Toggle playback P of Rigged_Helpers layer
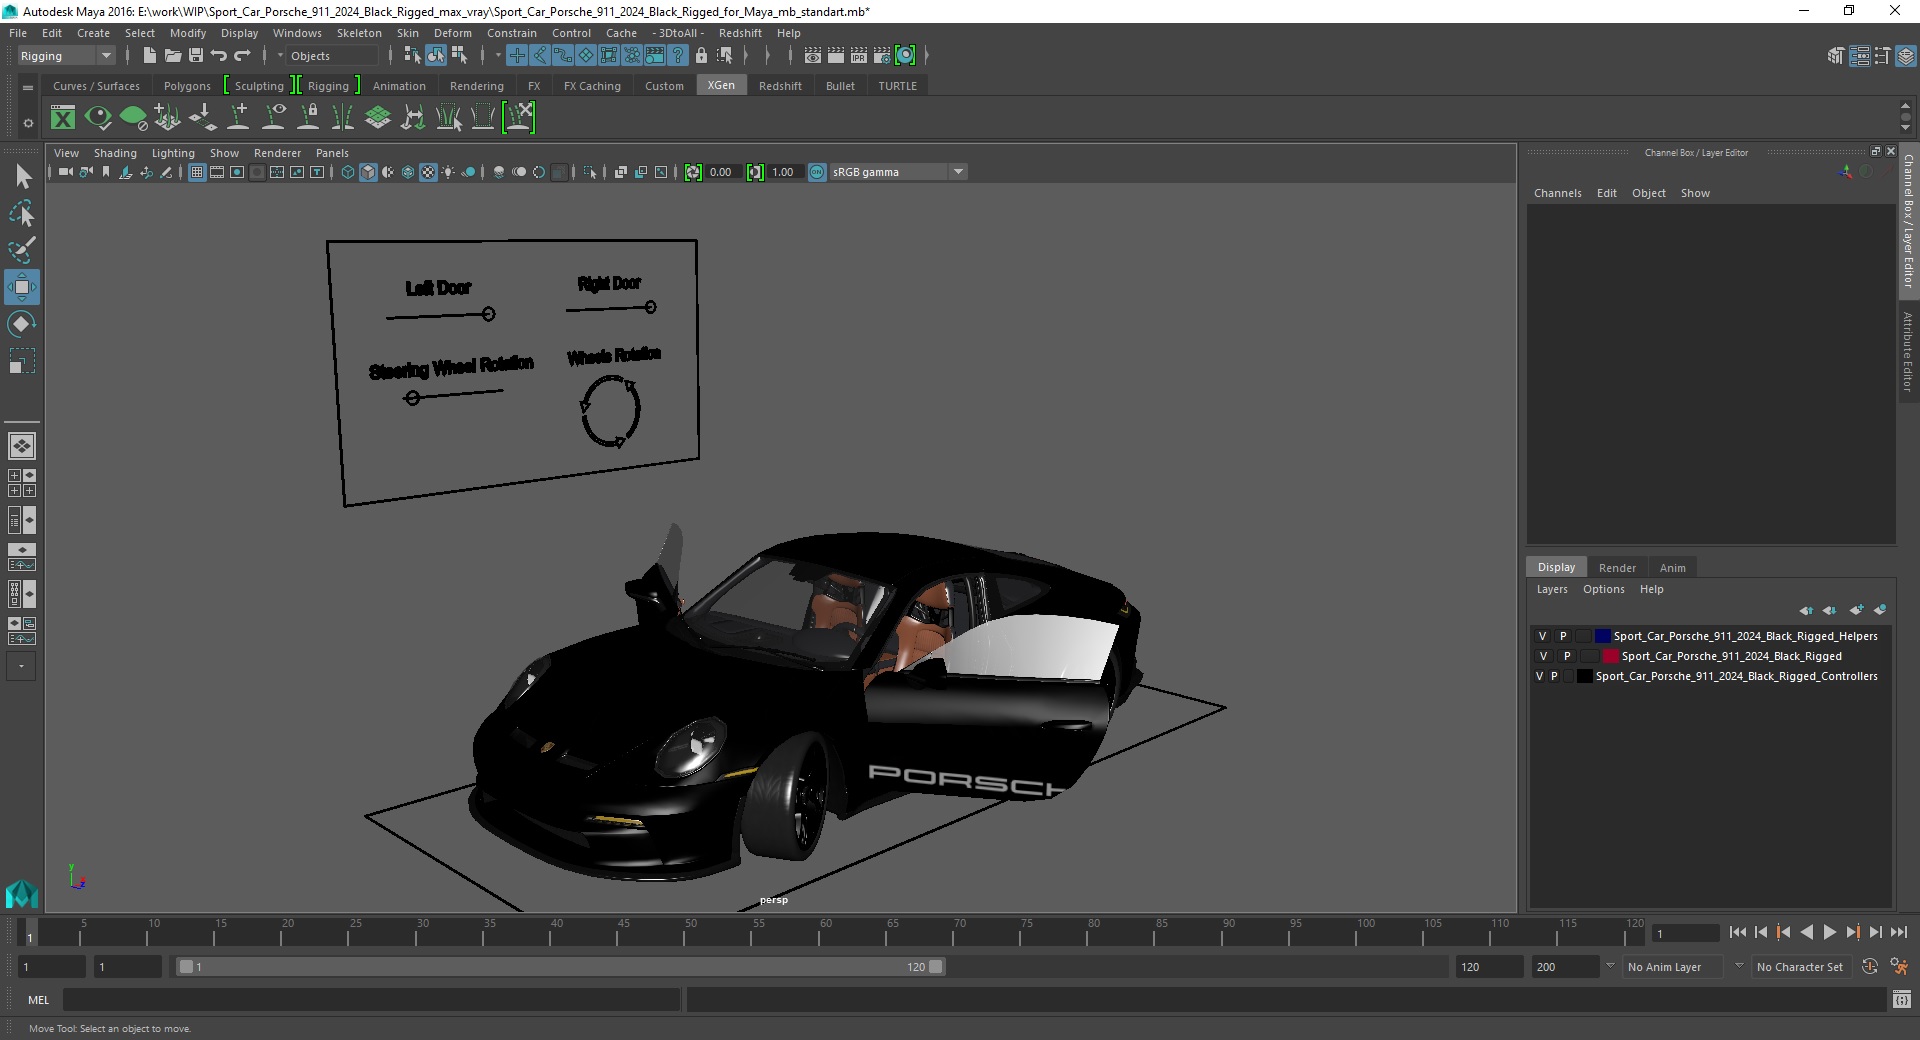Screen dimensions: 1920x1040 pos(1563,636)
